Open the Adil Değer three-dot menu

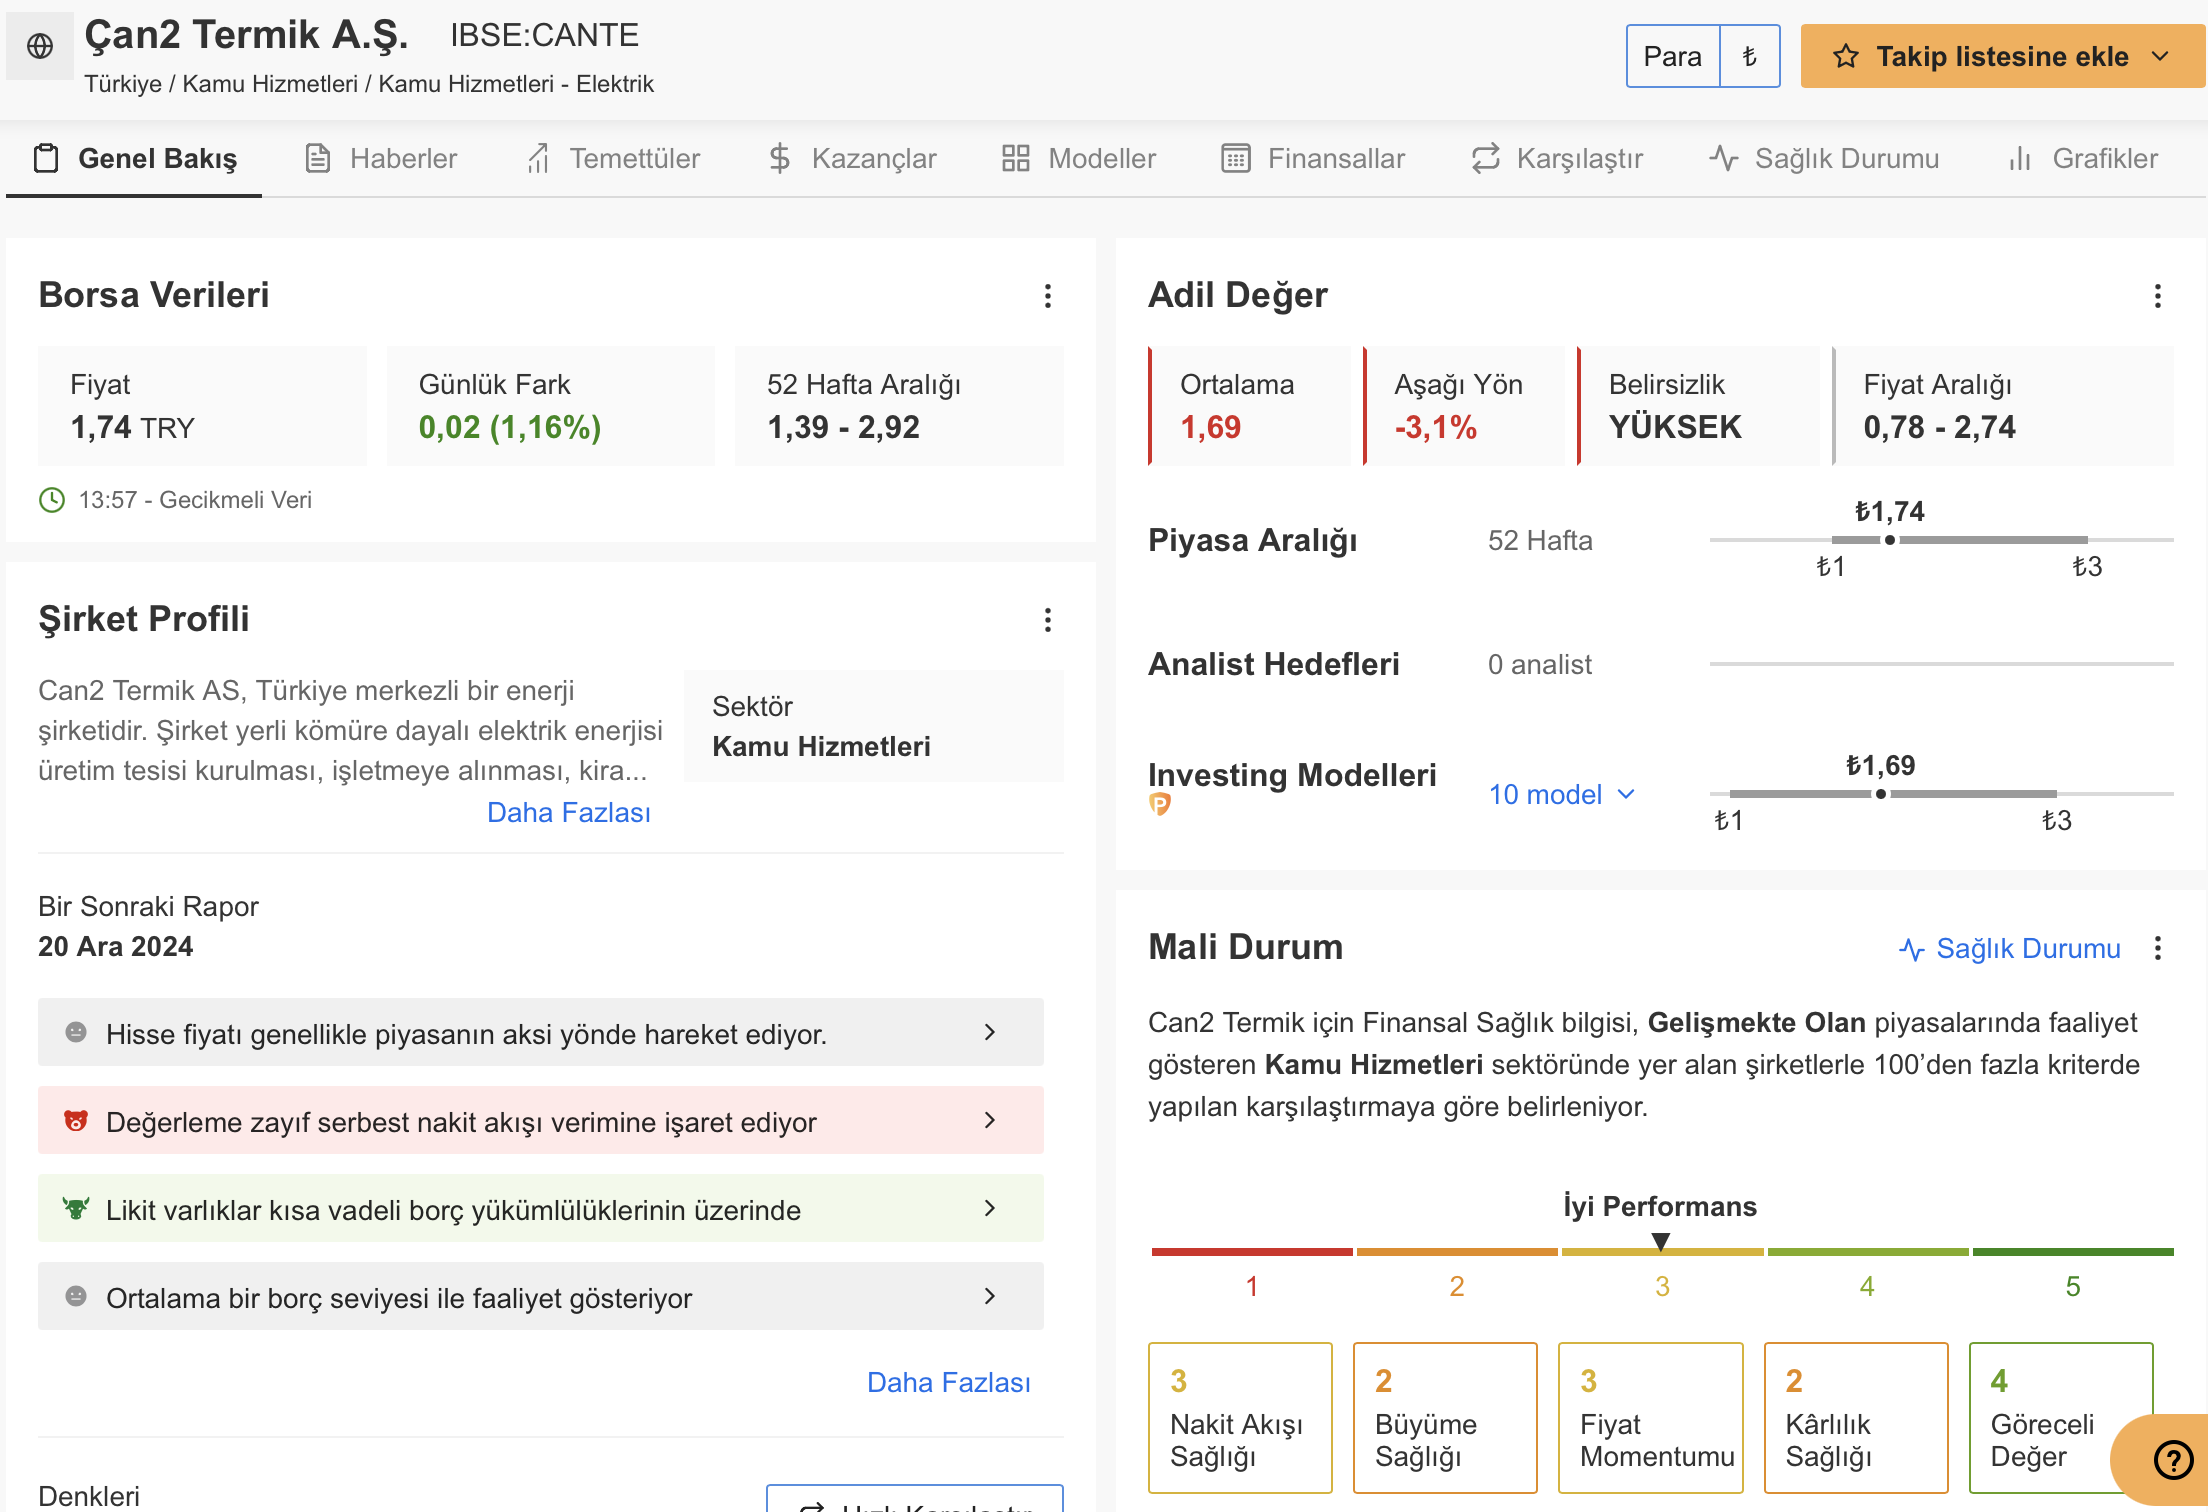(x=2157, y=296)
